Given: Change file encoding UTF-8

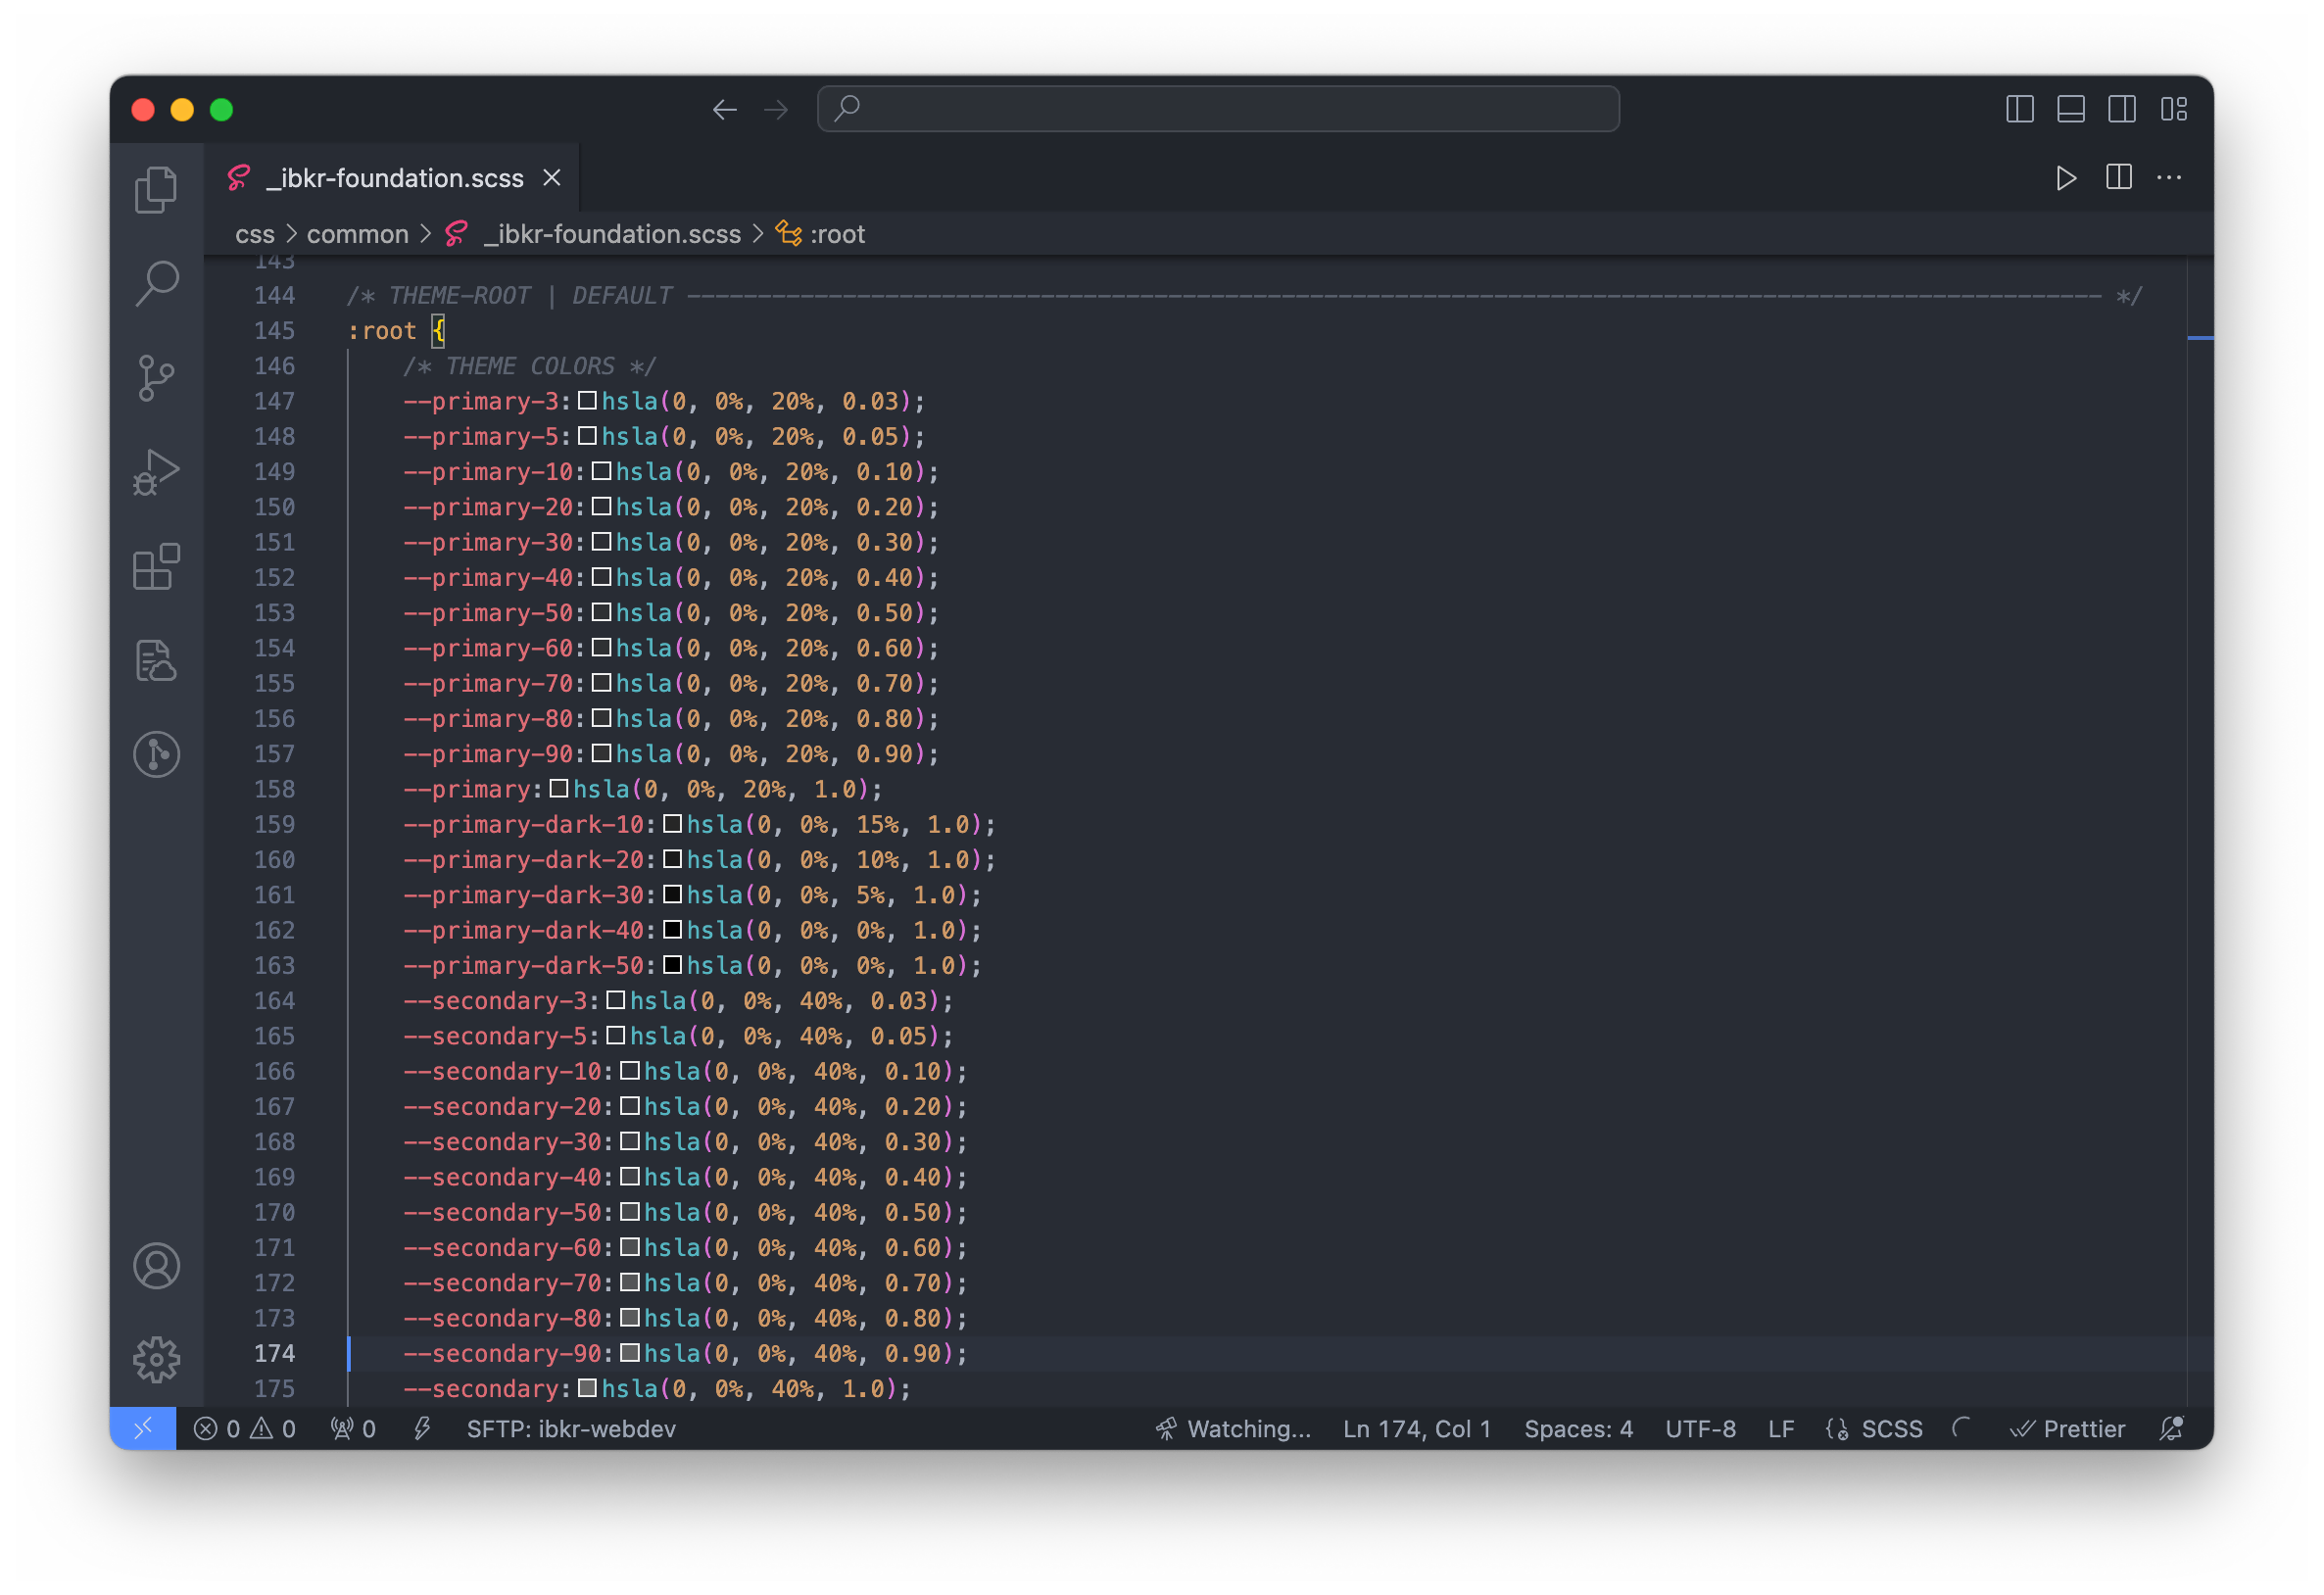Looking at the screenshot, I should (x=1700, y=1429).
